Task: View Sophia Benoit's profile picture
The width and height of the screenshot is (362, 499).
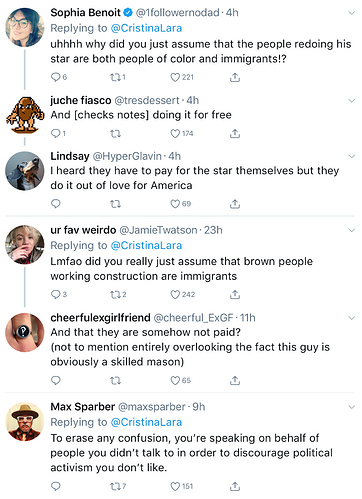Action: [x=25, y=27]
